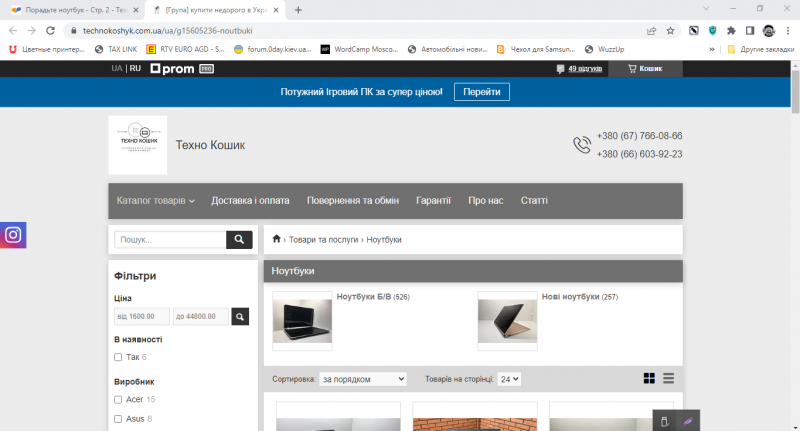Click the floating icon left of feather

664,421
